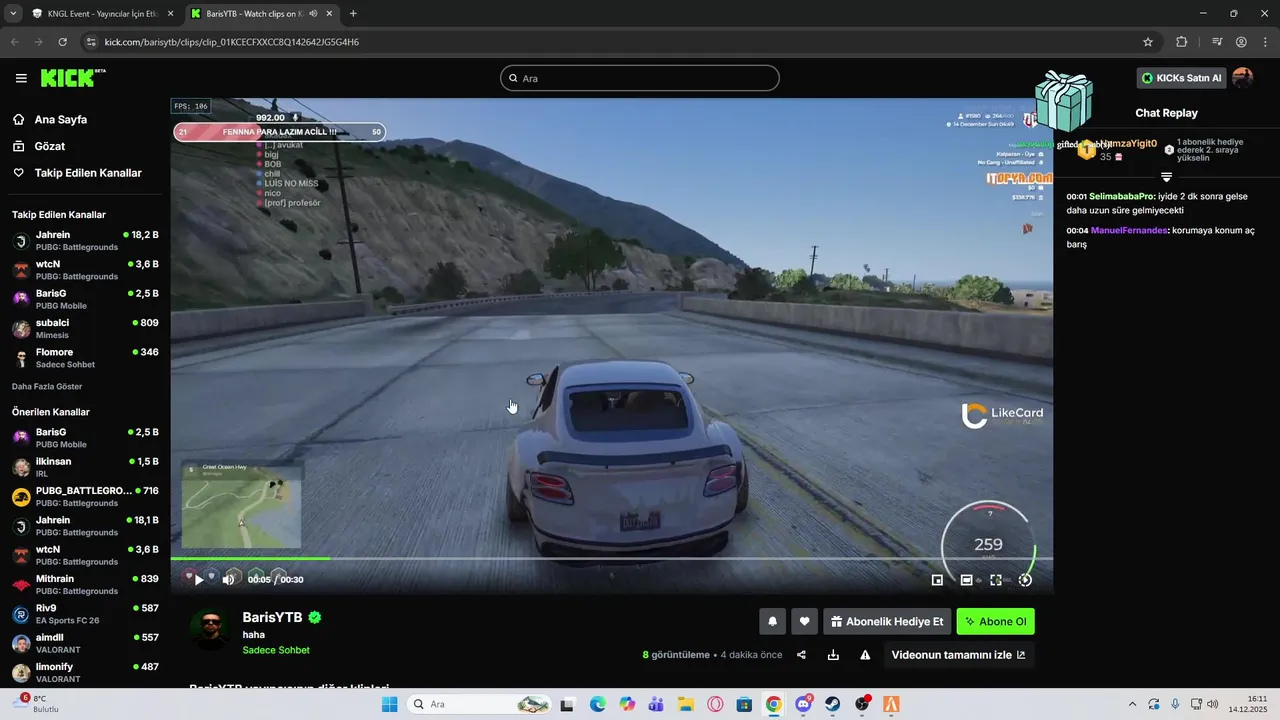This screenshot has height=720, width=1280.
Task: Open limonify channel in sidebar
Action: [x=85, y=672]
